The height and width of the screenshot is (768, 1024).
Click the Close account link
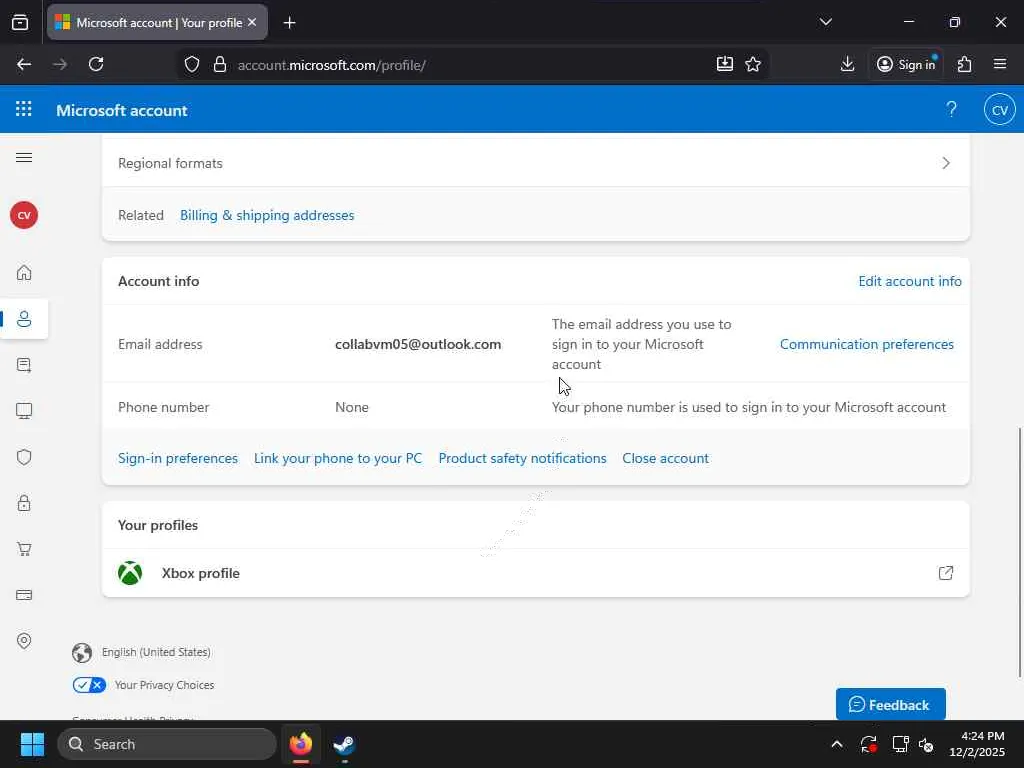click(x=665, y=458)
